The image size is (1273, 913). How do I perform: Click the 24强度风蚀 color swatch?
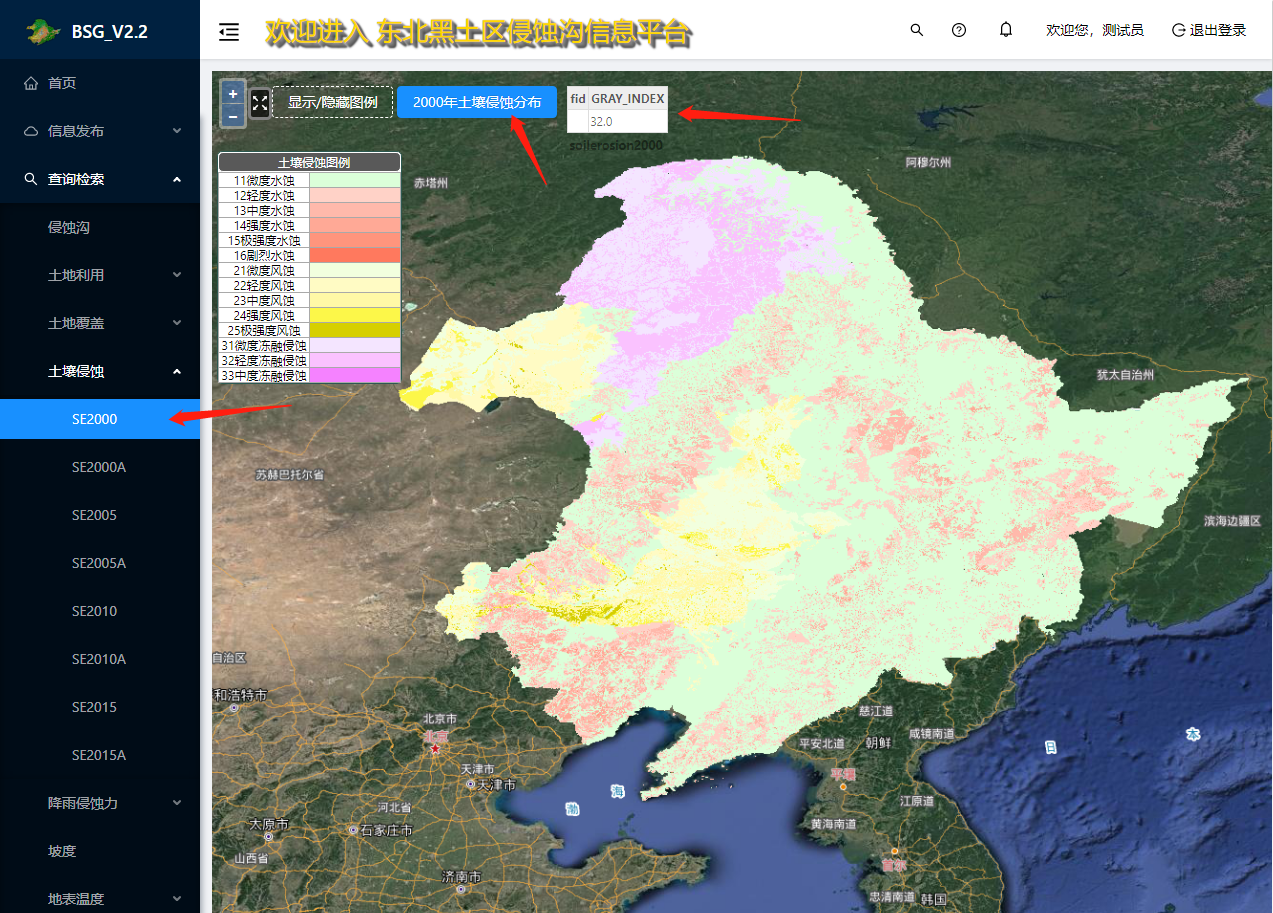[x=354, y=315]
